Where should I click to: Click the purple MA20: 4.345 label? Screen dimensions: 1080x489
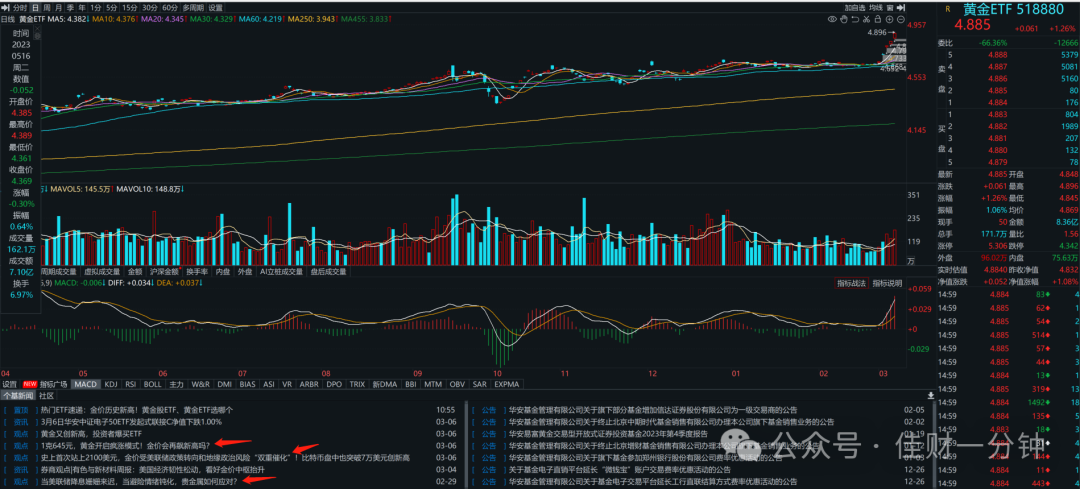(x=163, y=19)
